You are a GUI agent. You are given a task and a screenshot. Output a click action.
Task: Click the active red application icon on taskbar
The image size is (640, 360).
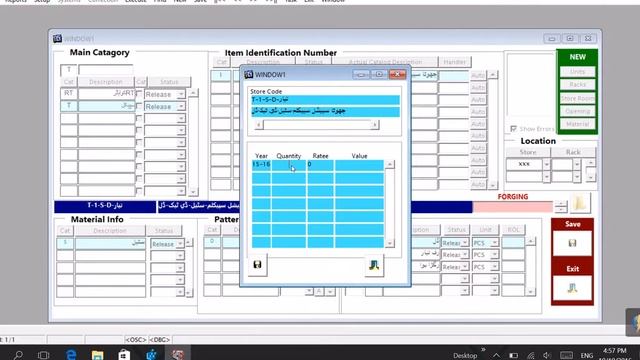click(x=178, y=355)
